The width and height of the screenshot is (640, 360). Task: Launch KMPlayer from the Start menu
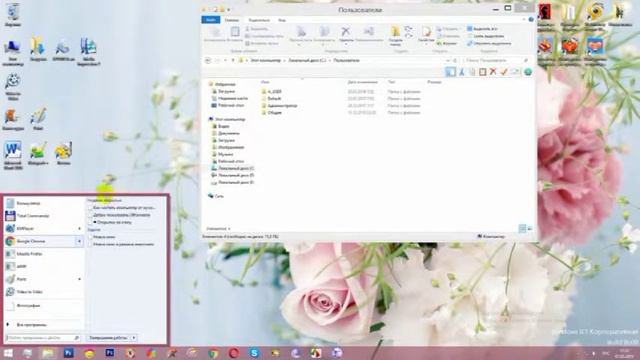41,229
